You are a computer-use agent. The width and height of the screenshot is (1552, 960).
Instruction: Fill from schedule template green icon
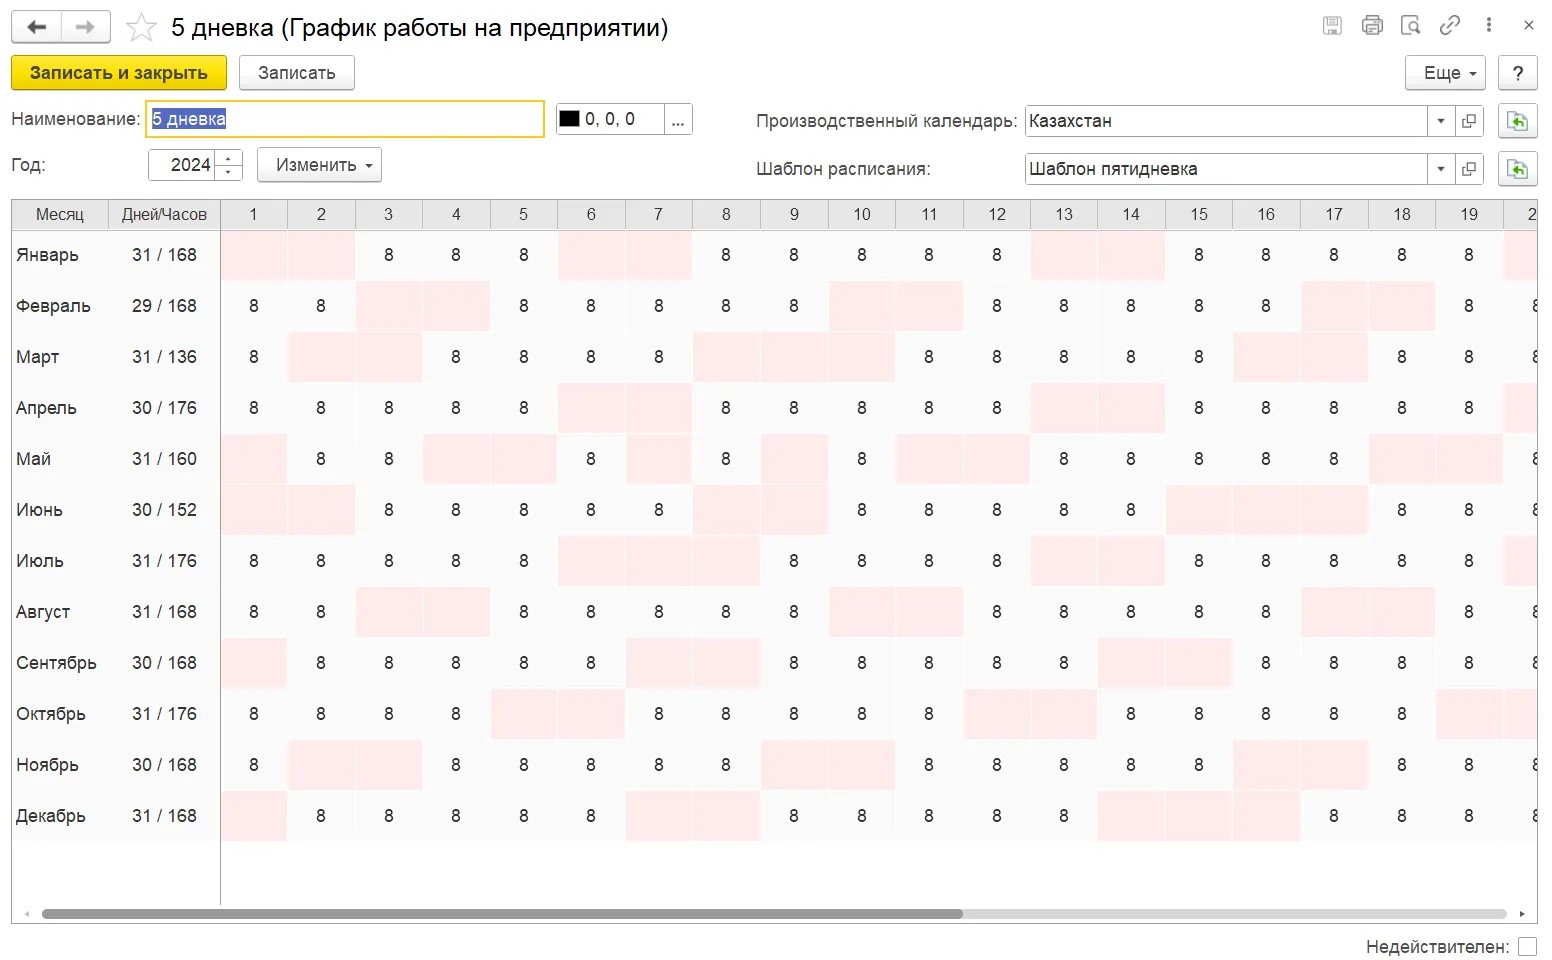1517,169
